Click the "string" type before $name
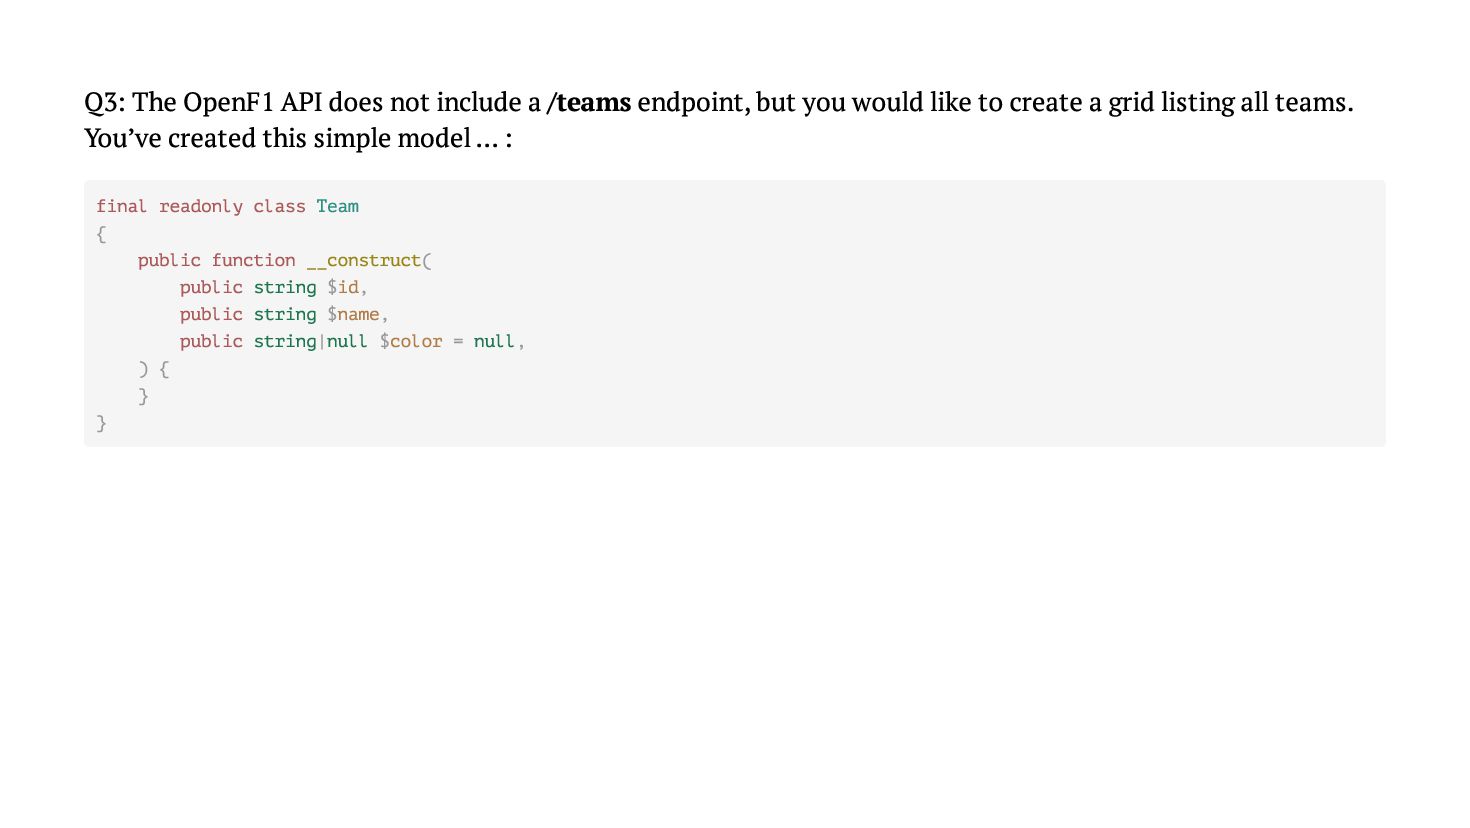 click(x=284, y=315)
